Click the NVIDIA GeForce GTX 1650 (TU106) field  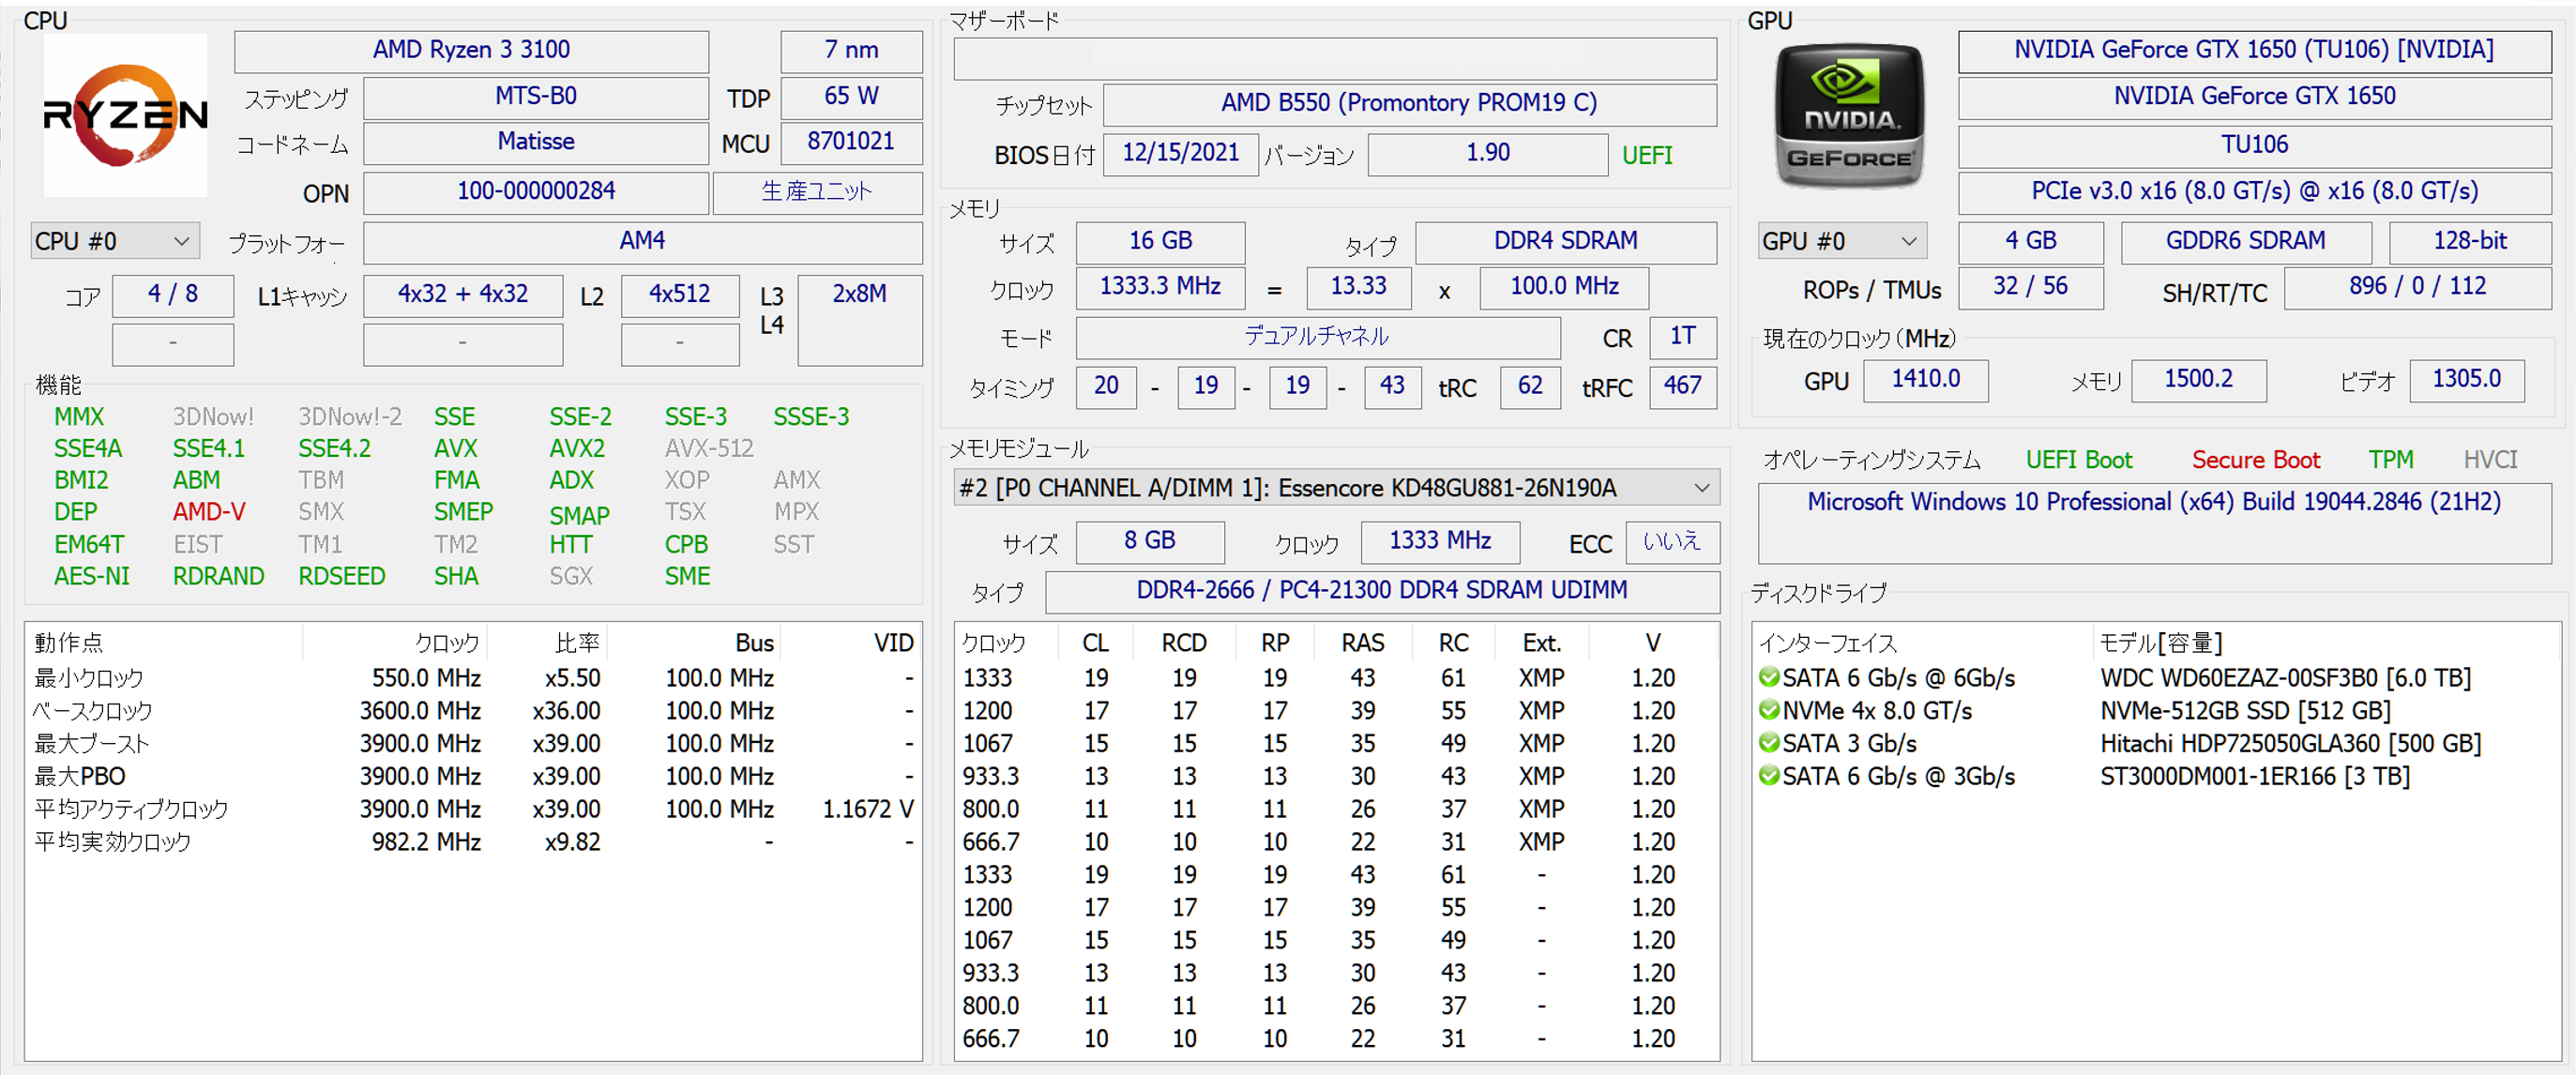point(2254,50)
